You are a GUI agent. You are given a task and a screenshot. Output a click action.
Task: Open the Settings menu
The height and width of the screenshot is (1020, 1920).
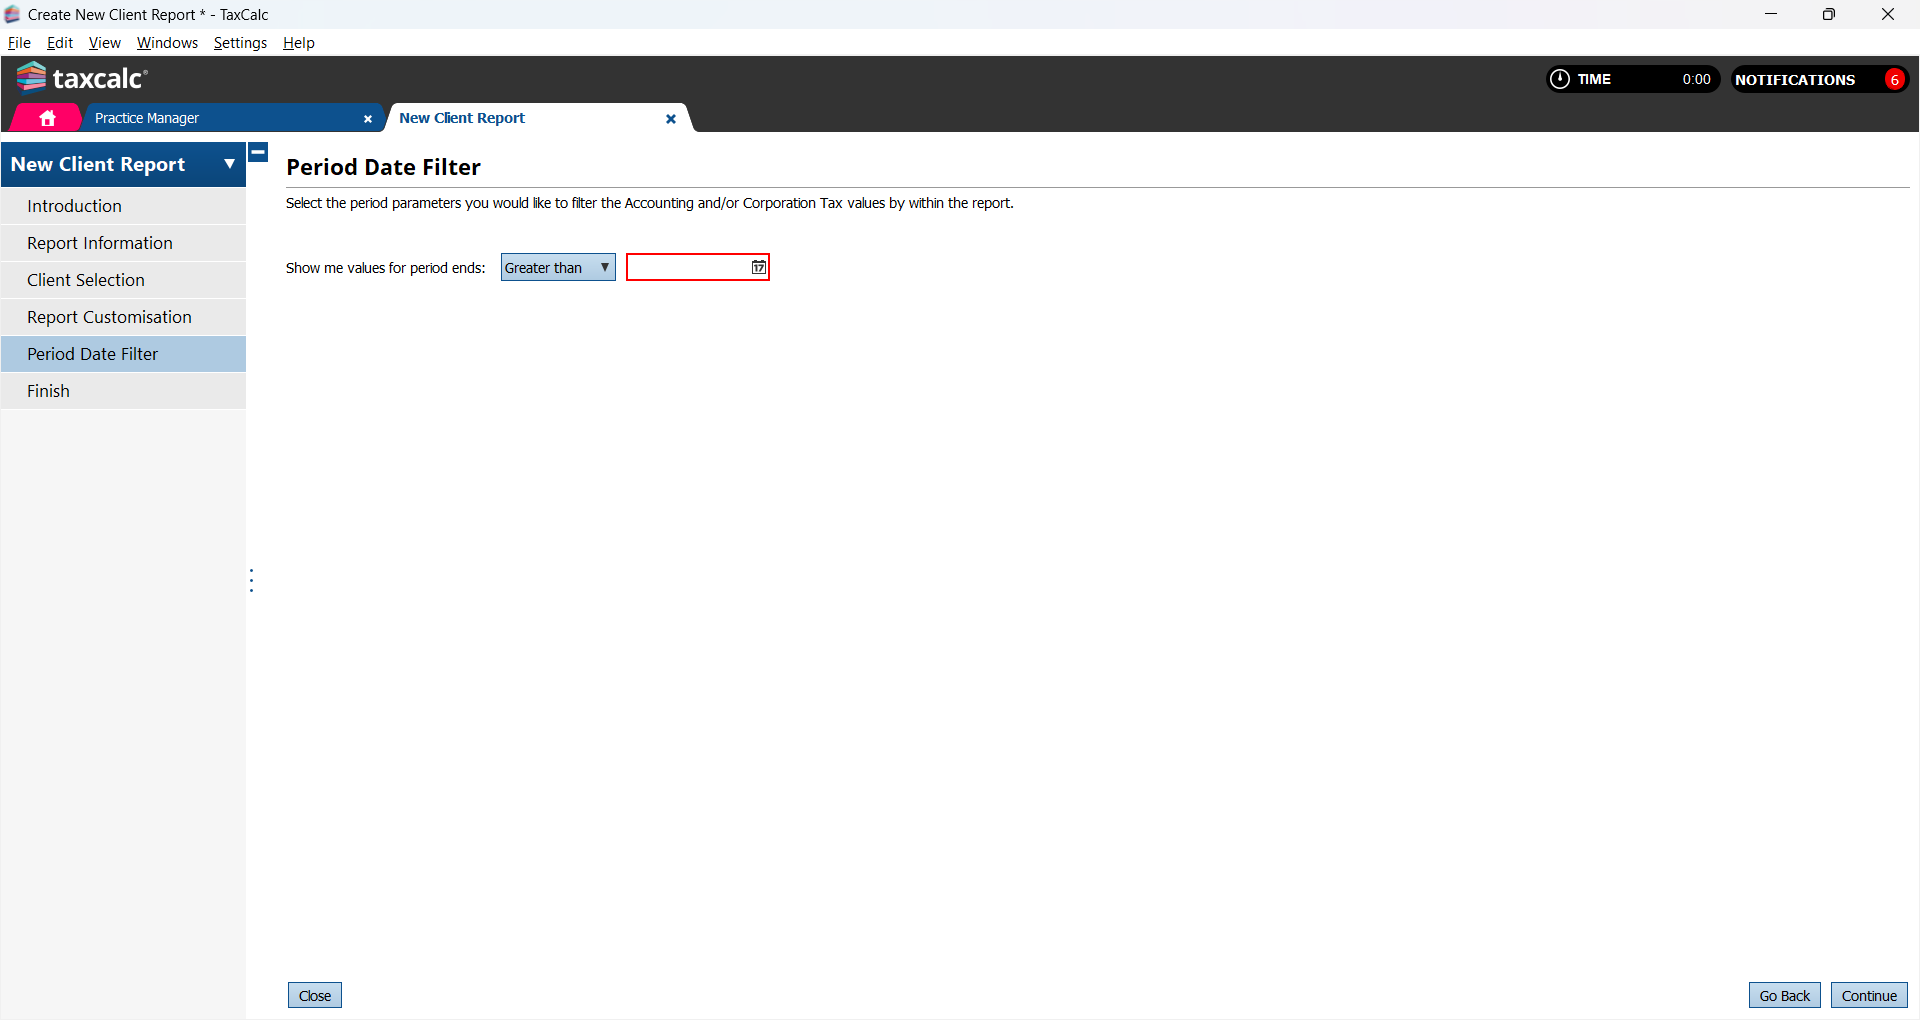point(240,43)
